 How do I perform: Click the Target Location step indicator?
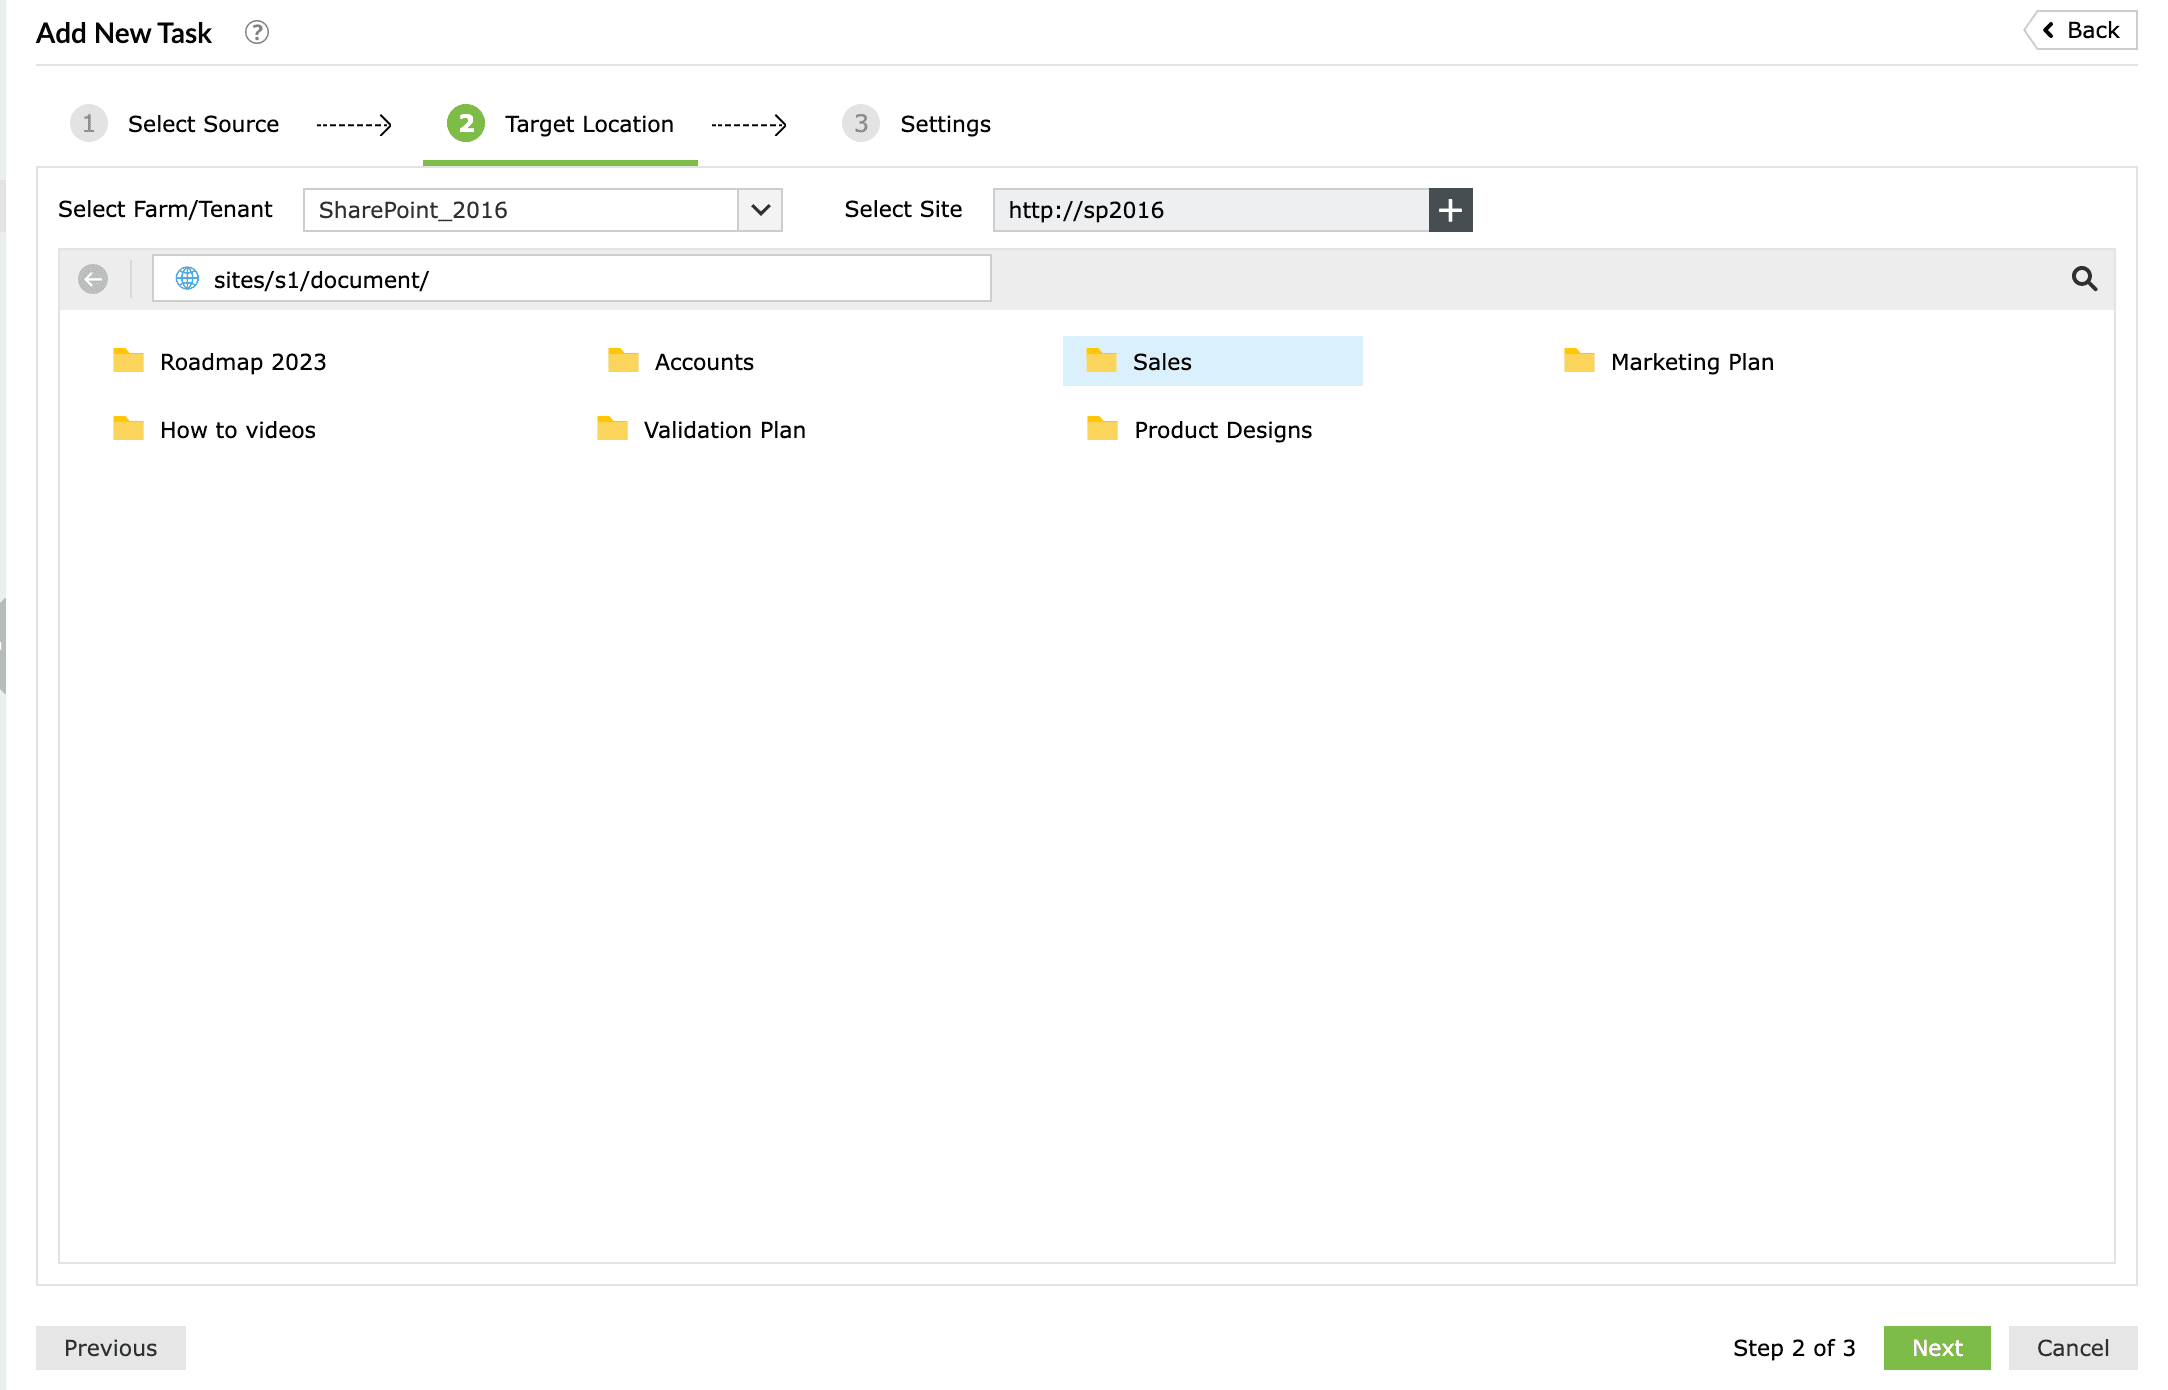(x=589, y=123)
